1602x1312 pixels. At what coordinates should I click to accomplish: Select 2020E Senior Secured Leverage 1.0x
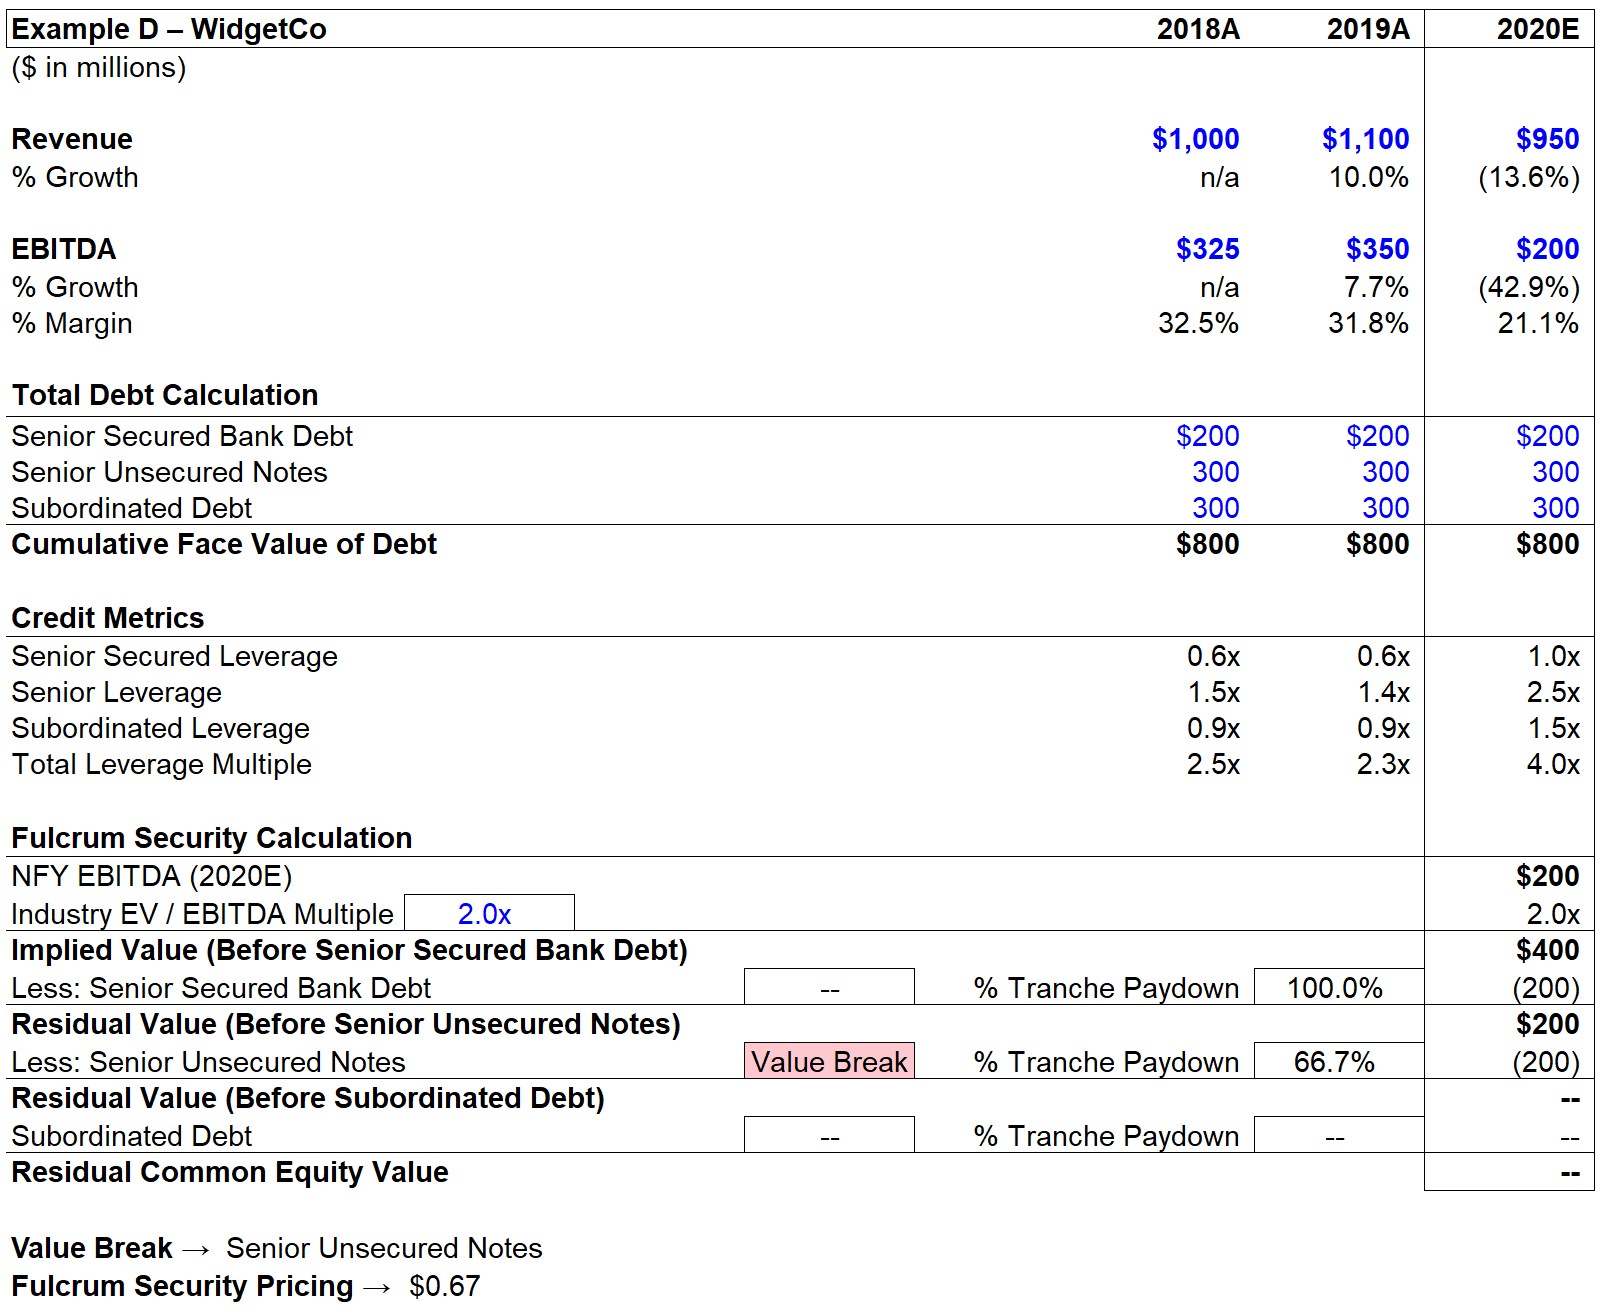click(x=1553, y=656)
